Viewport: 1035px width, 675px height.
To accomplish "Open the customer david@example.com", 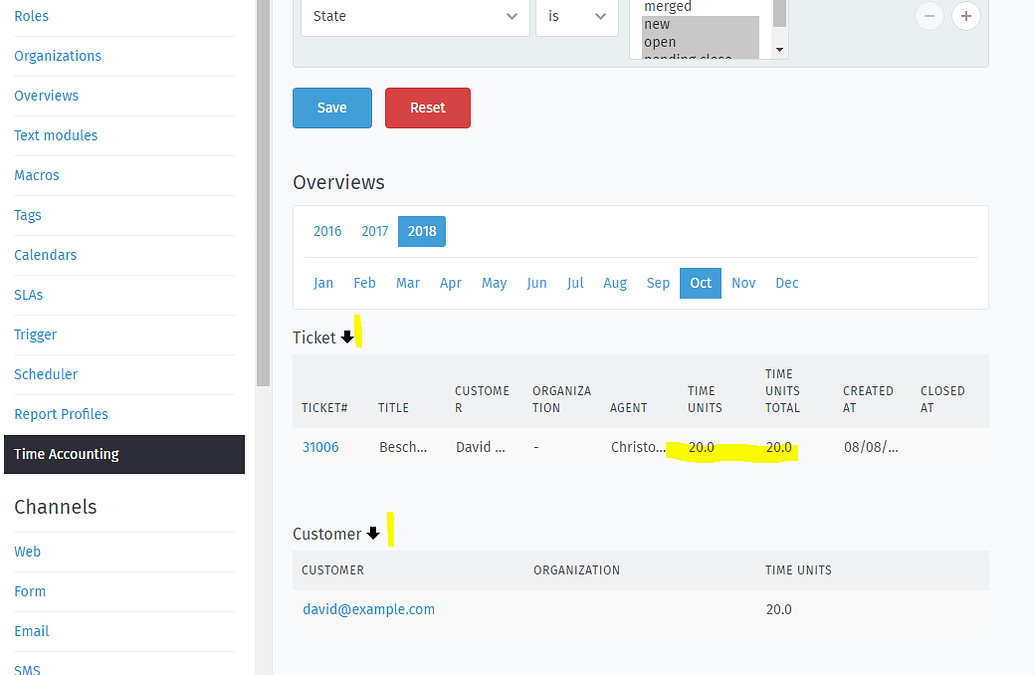I will (368, 608).
